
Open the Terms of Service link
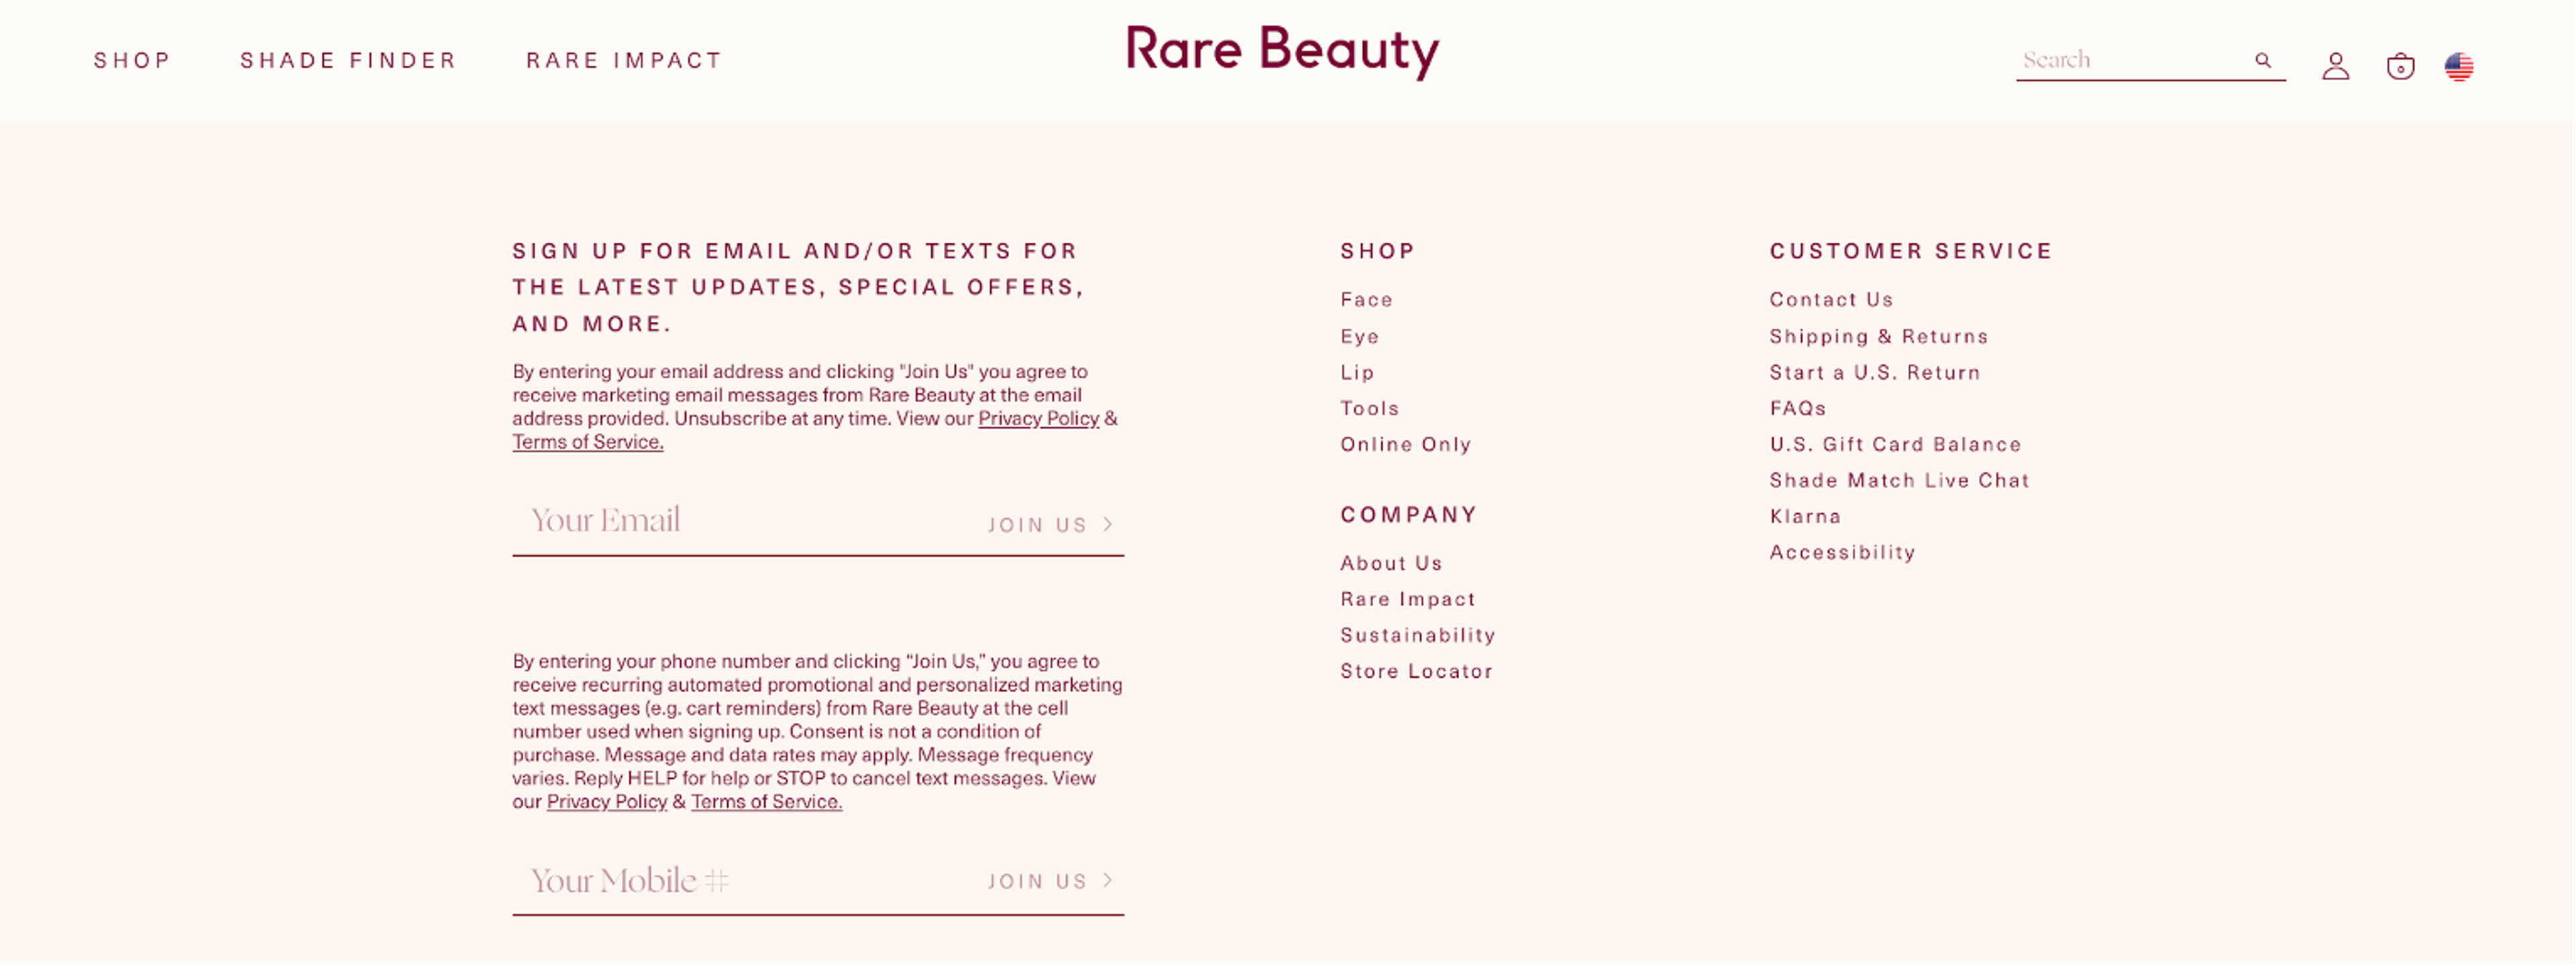(587, 441)
